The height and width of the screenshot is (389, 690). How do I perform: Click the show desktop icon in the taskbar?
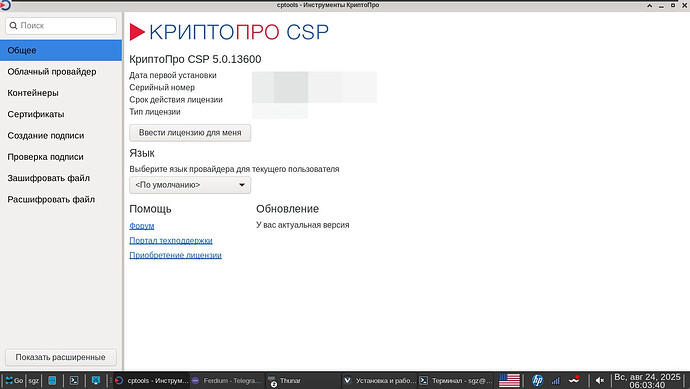(x=95, y=381)
